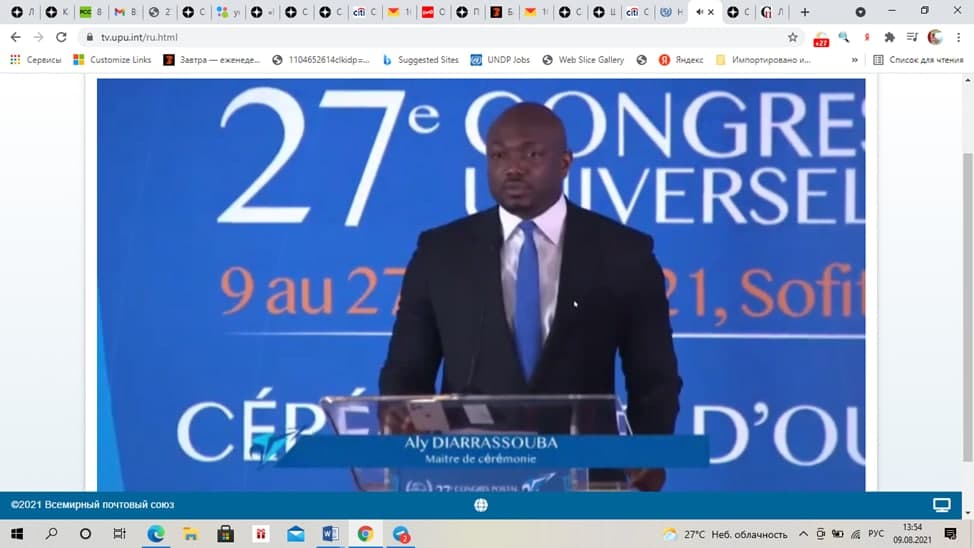Open File Explorer from taskbar
Screen dimensions: 974x548
click(191, 534)
